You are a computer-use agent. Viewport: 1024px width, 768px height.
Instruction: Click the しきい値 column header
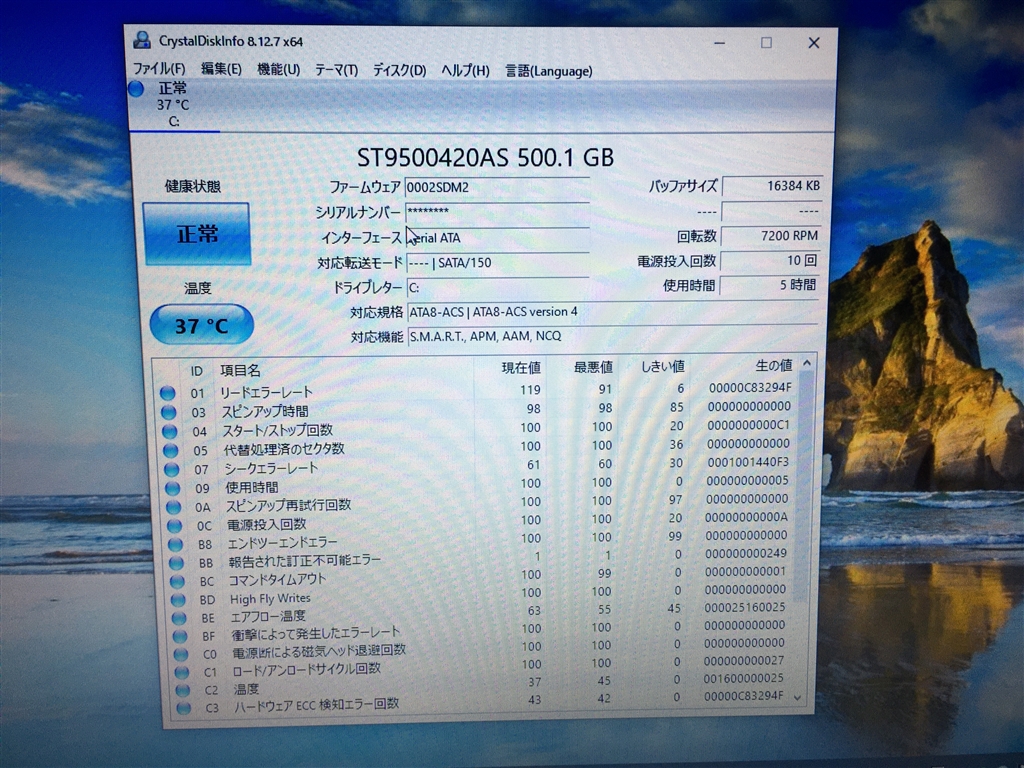[x=662, y=366]
